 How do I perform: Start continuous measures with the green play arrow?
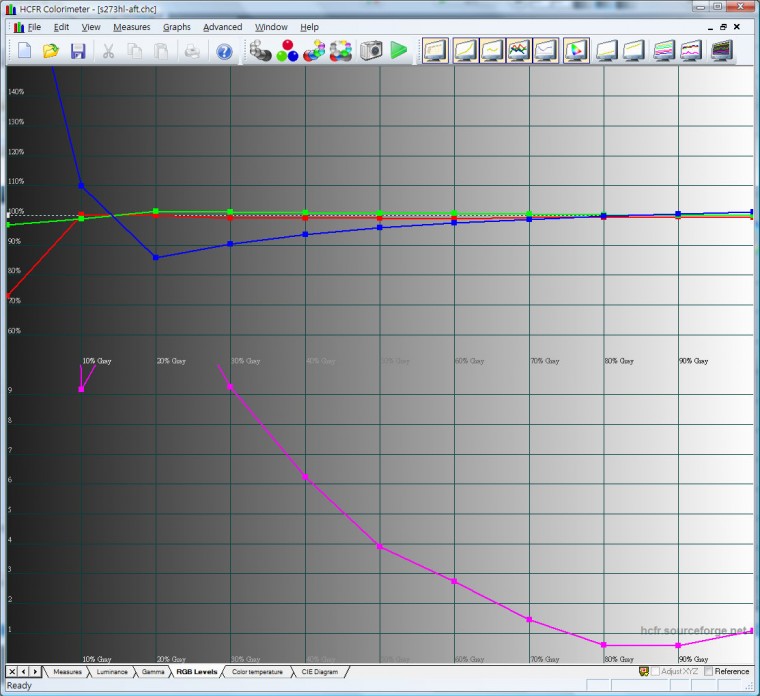tap(398, 50)
